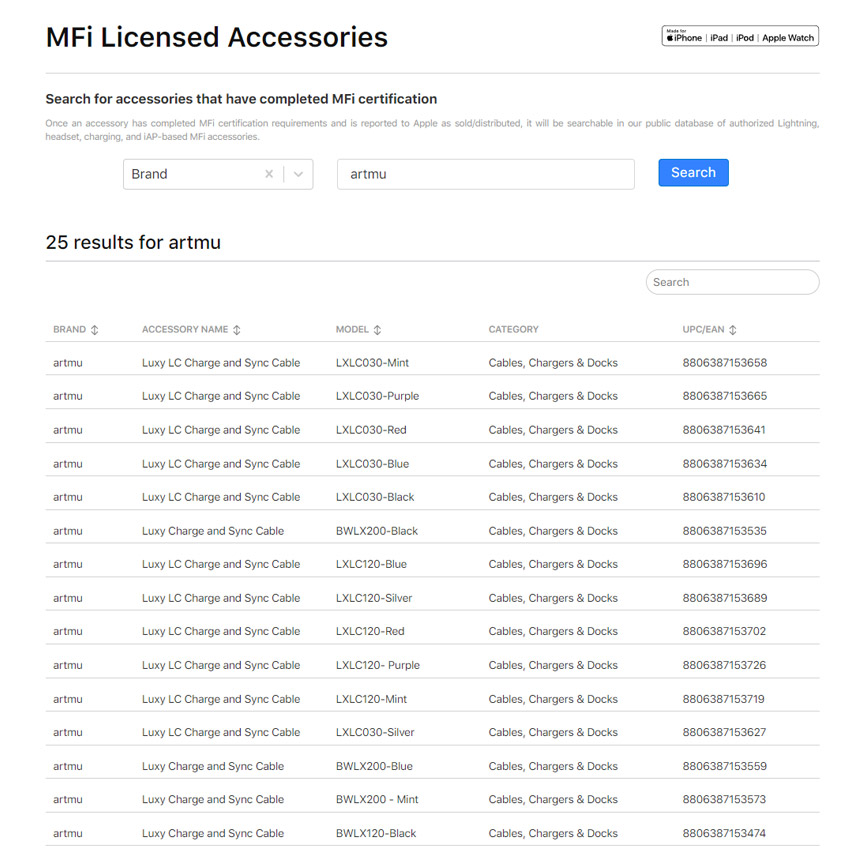This screenshot has height=860, width=860.
Task: Click UPC 8806387153627
Action: [x=724, y=732]
